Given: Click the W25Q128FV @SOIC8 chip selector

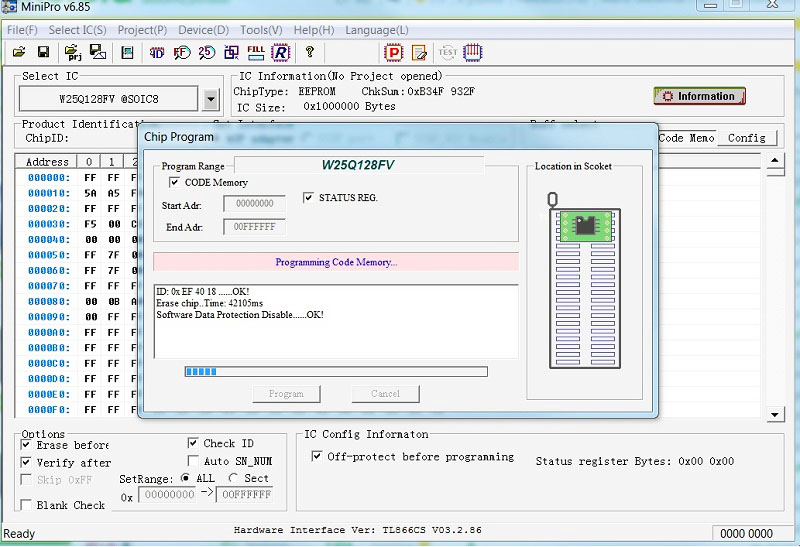Looking at the screenshot, I should [108, 99].
